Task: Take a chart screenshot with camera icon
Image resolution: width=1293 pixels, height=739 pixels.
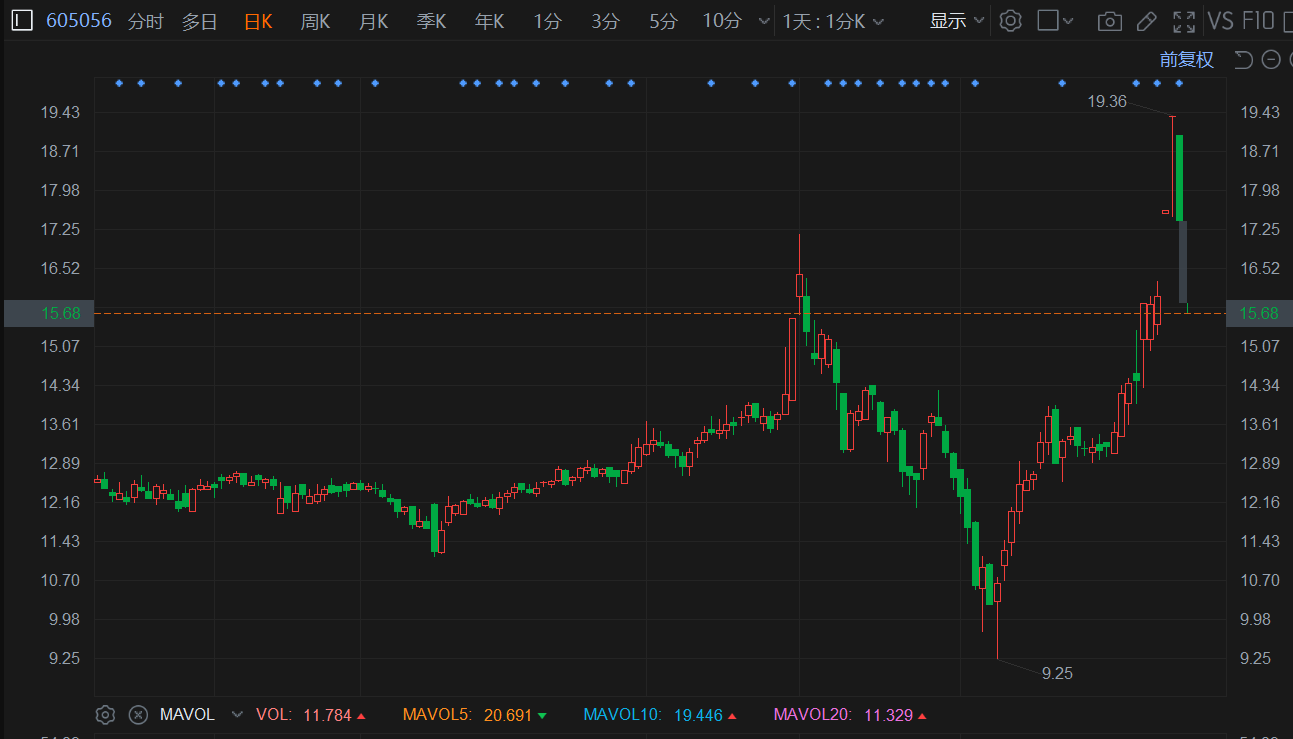Action: click(1108, 21)
